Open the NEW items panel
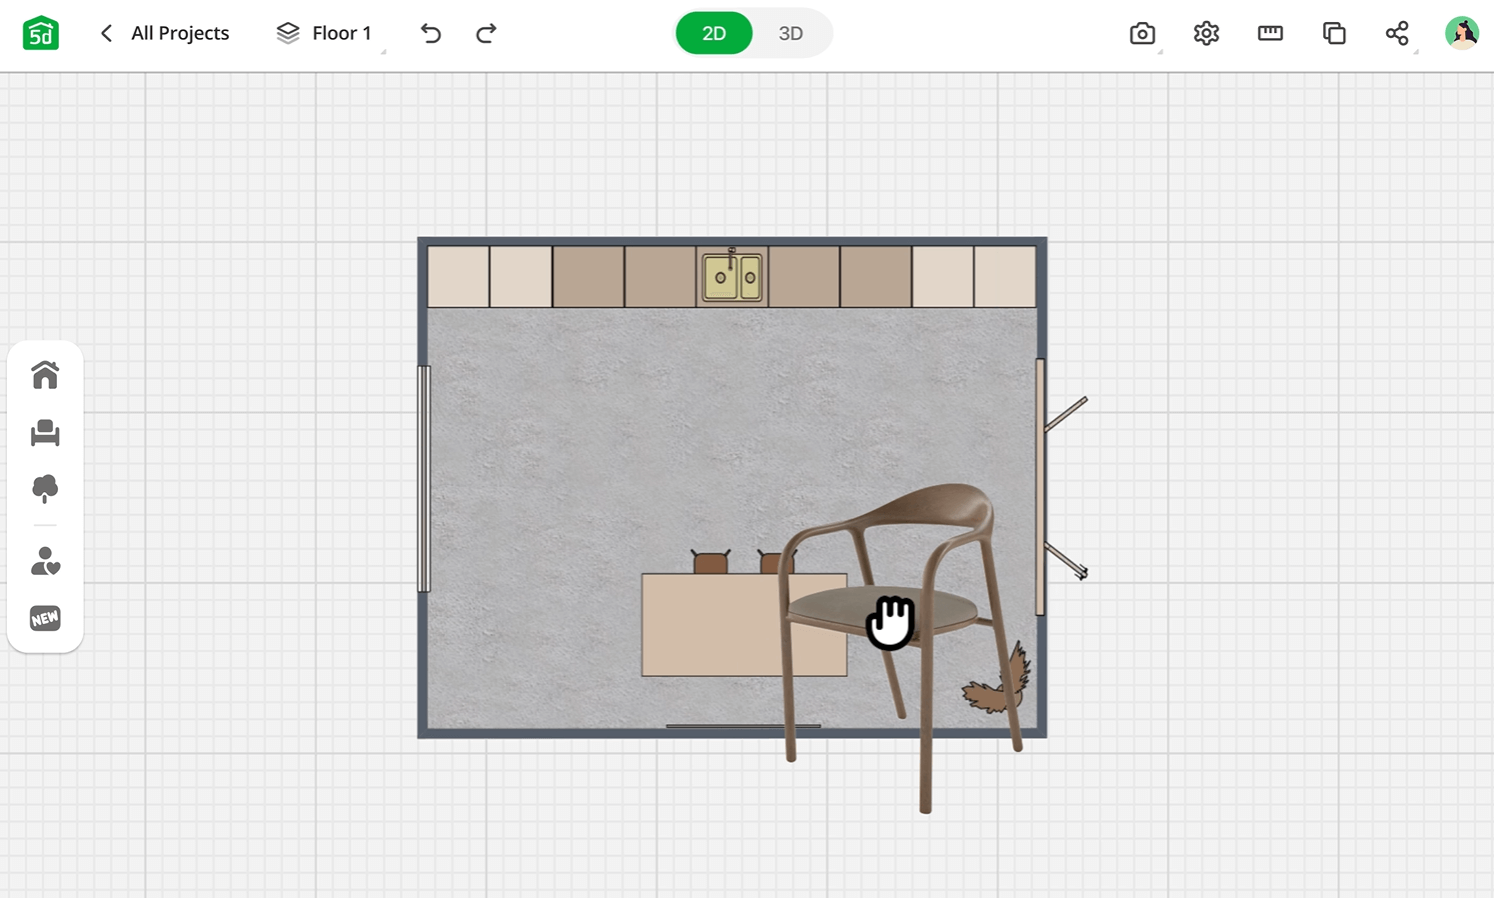Screen dimensions: 1494x898 [45, 618]
